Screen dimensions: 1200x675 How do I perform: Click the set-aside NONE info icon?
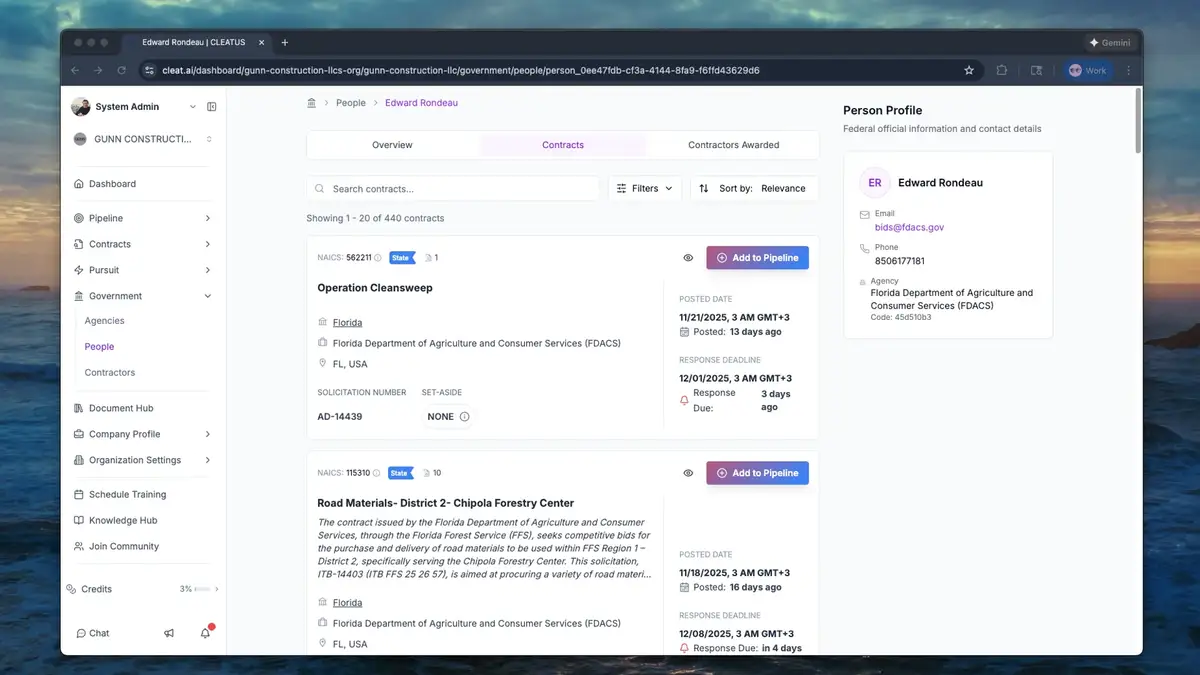[465, 417]
